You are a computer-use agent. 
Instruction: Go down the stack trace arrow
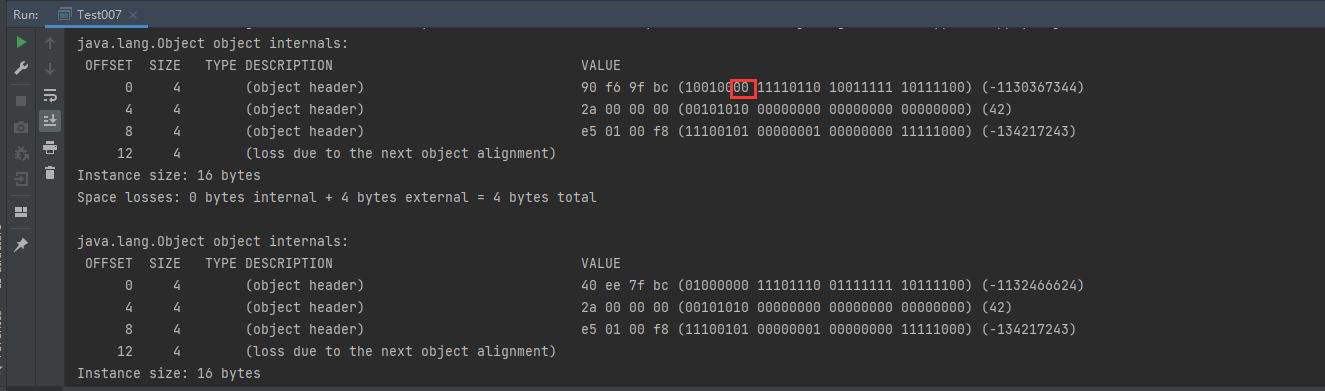pos(50,69)
